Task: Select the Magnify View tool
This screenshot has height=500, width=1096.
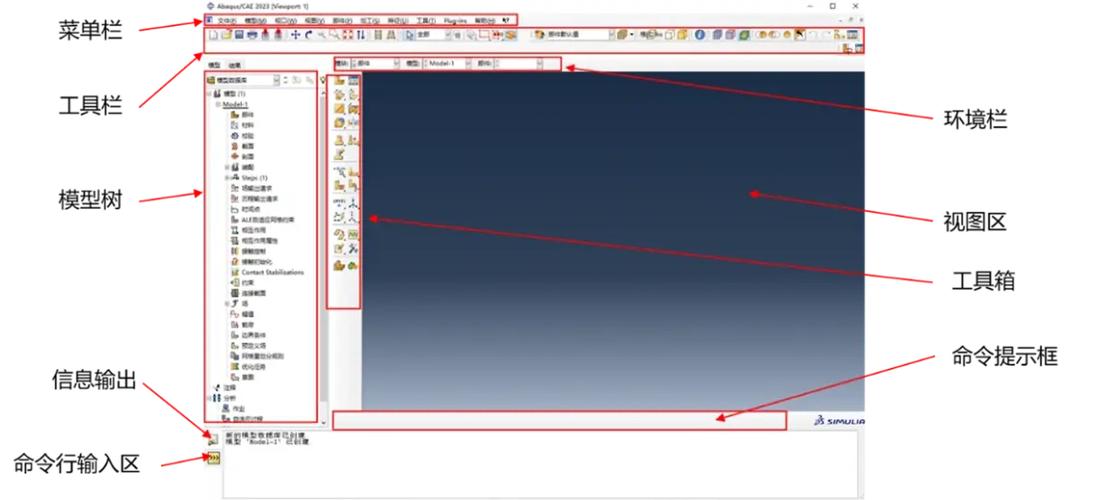Action: [322, 35]
